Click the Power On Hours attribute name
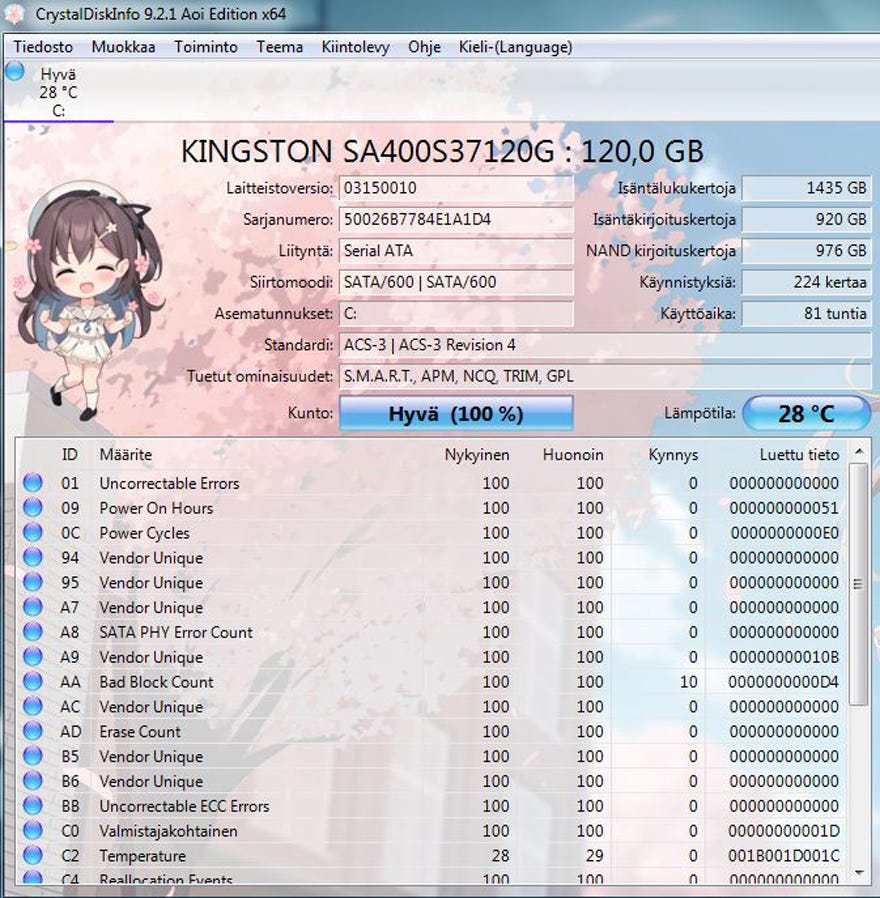This screenshot has height=898, width=880. point(156,508)
